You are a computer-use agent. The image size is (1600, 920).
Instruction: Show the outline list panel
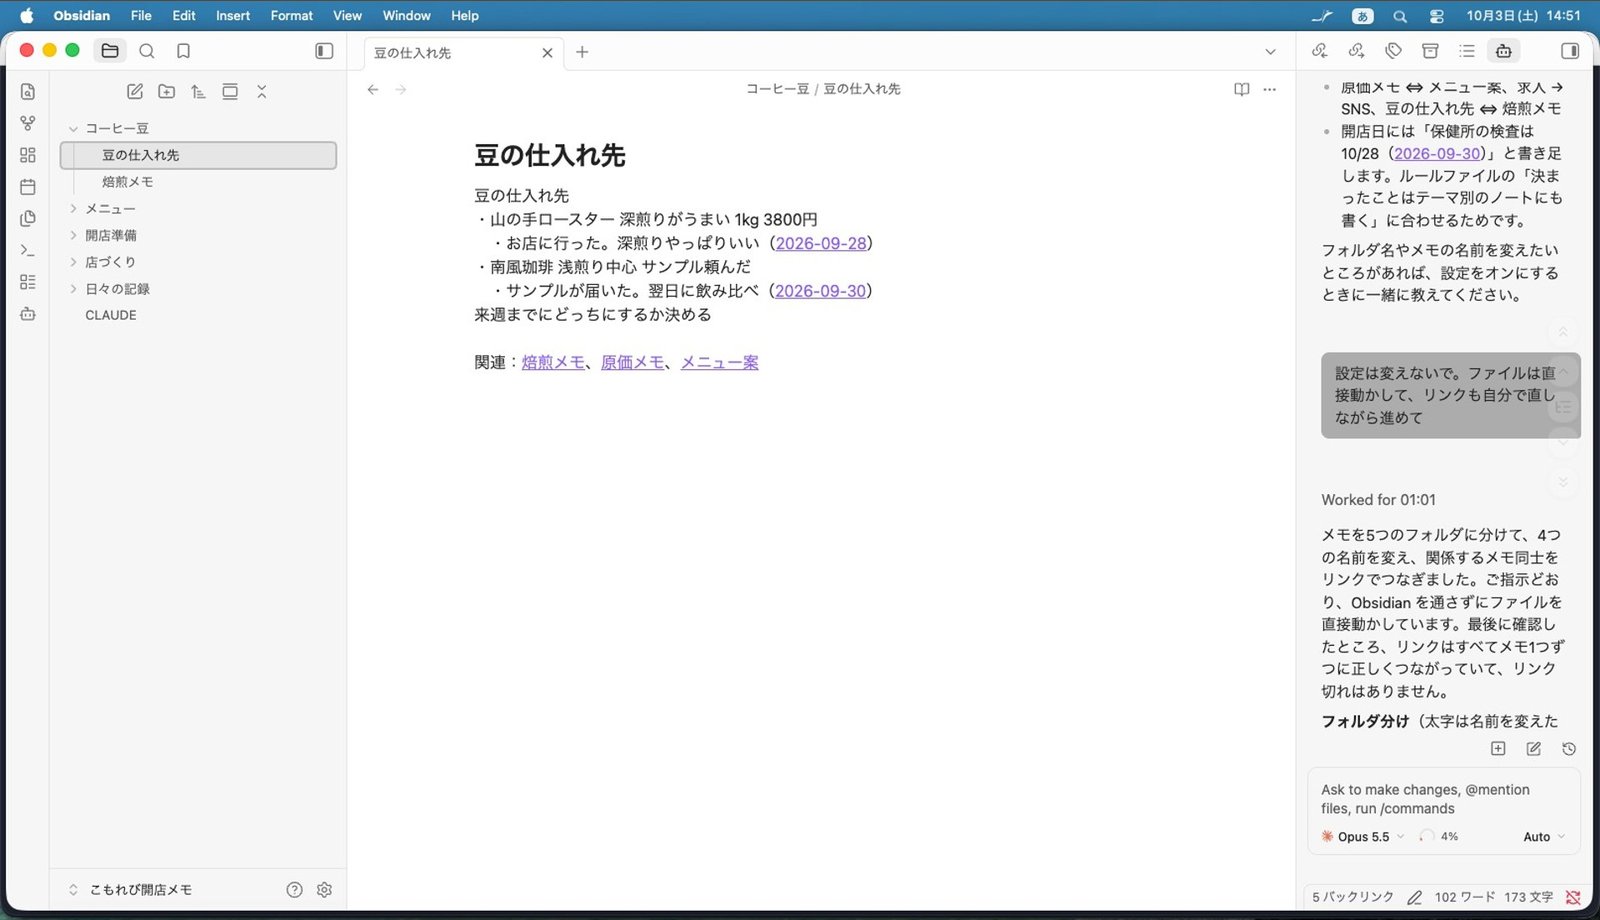pyautogui.click(x=1467, y=51)
